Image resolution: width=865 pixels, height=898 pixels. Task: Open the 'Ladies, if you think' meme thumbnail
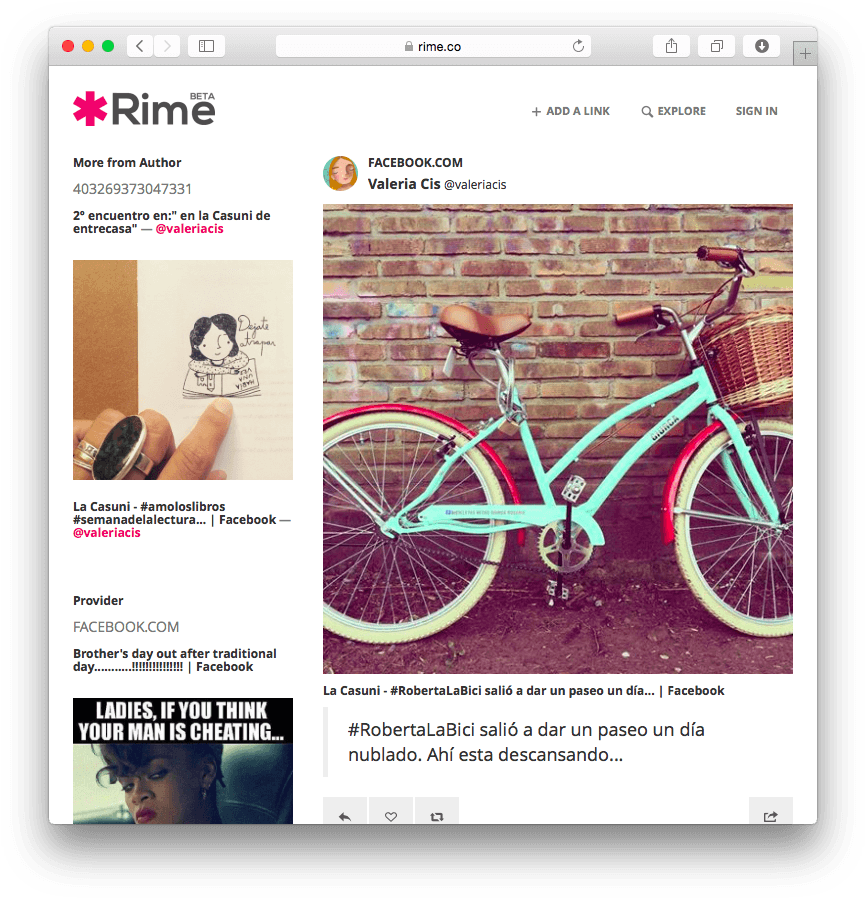click(x=183, y=761)
